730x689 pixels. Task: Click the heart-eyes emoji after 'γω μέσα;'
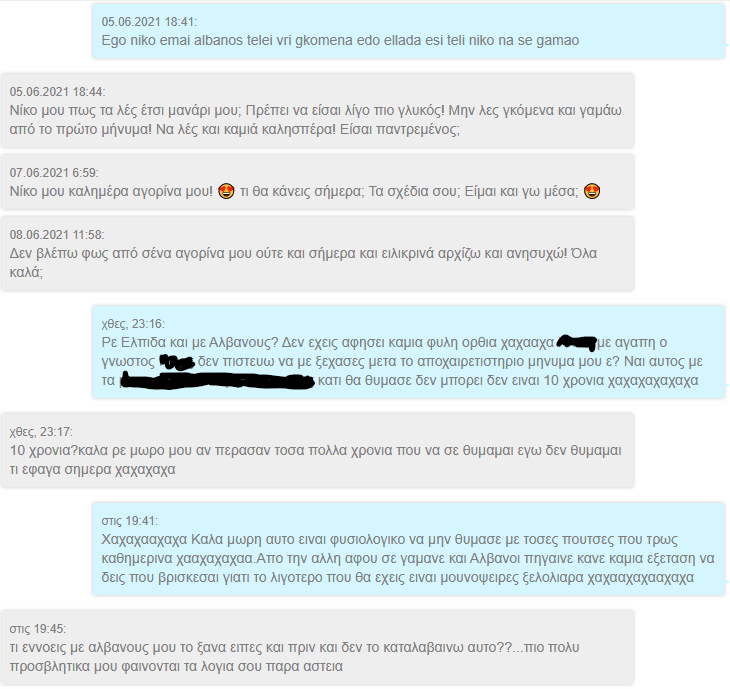[592, 191]
